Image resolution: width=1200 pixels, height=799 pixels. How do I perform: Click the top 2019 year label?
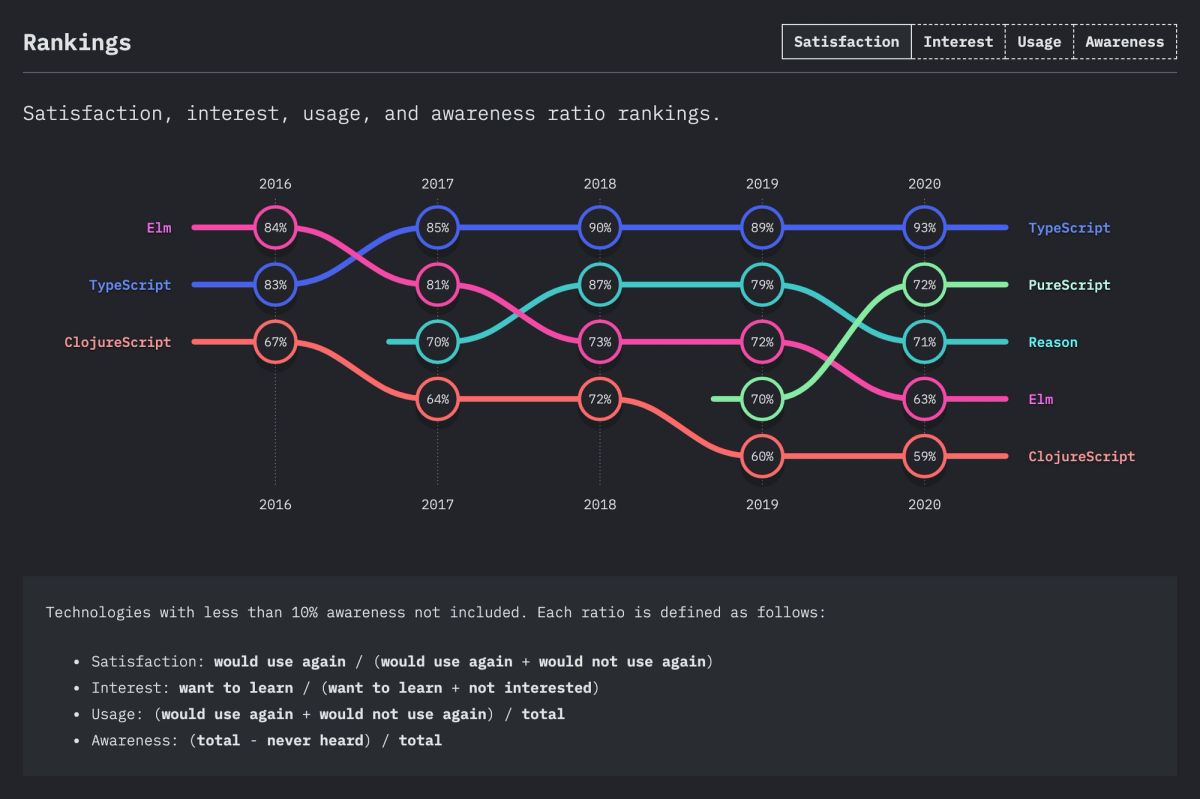[x=762, y=184]
